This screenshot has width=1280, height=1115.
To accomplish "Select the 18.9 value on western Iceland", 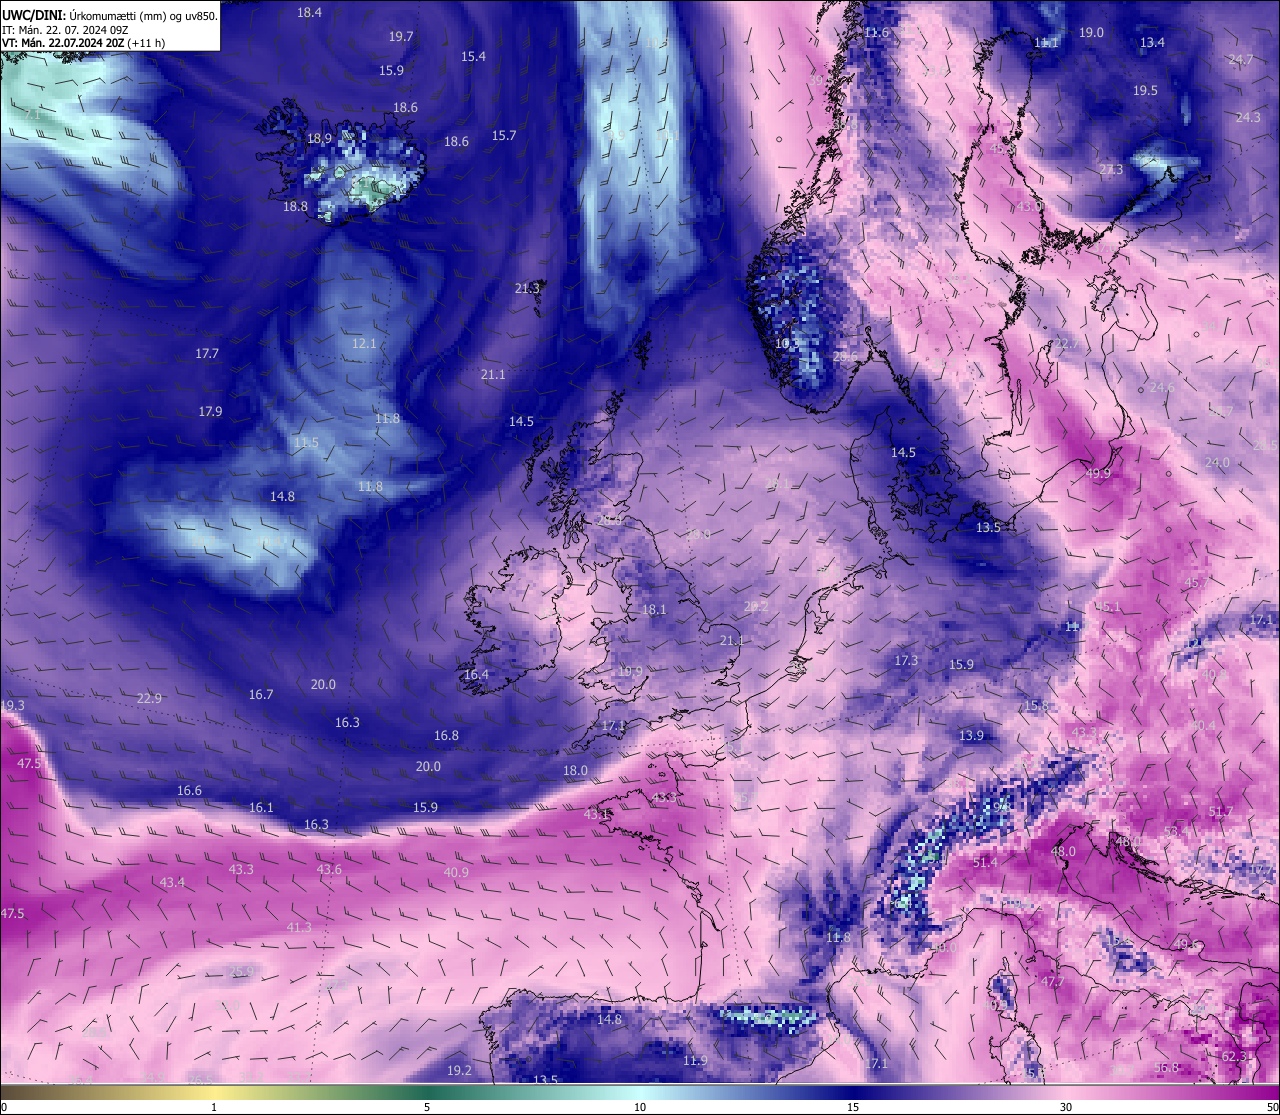I will [319, 139].
